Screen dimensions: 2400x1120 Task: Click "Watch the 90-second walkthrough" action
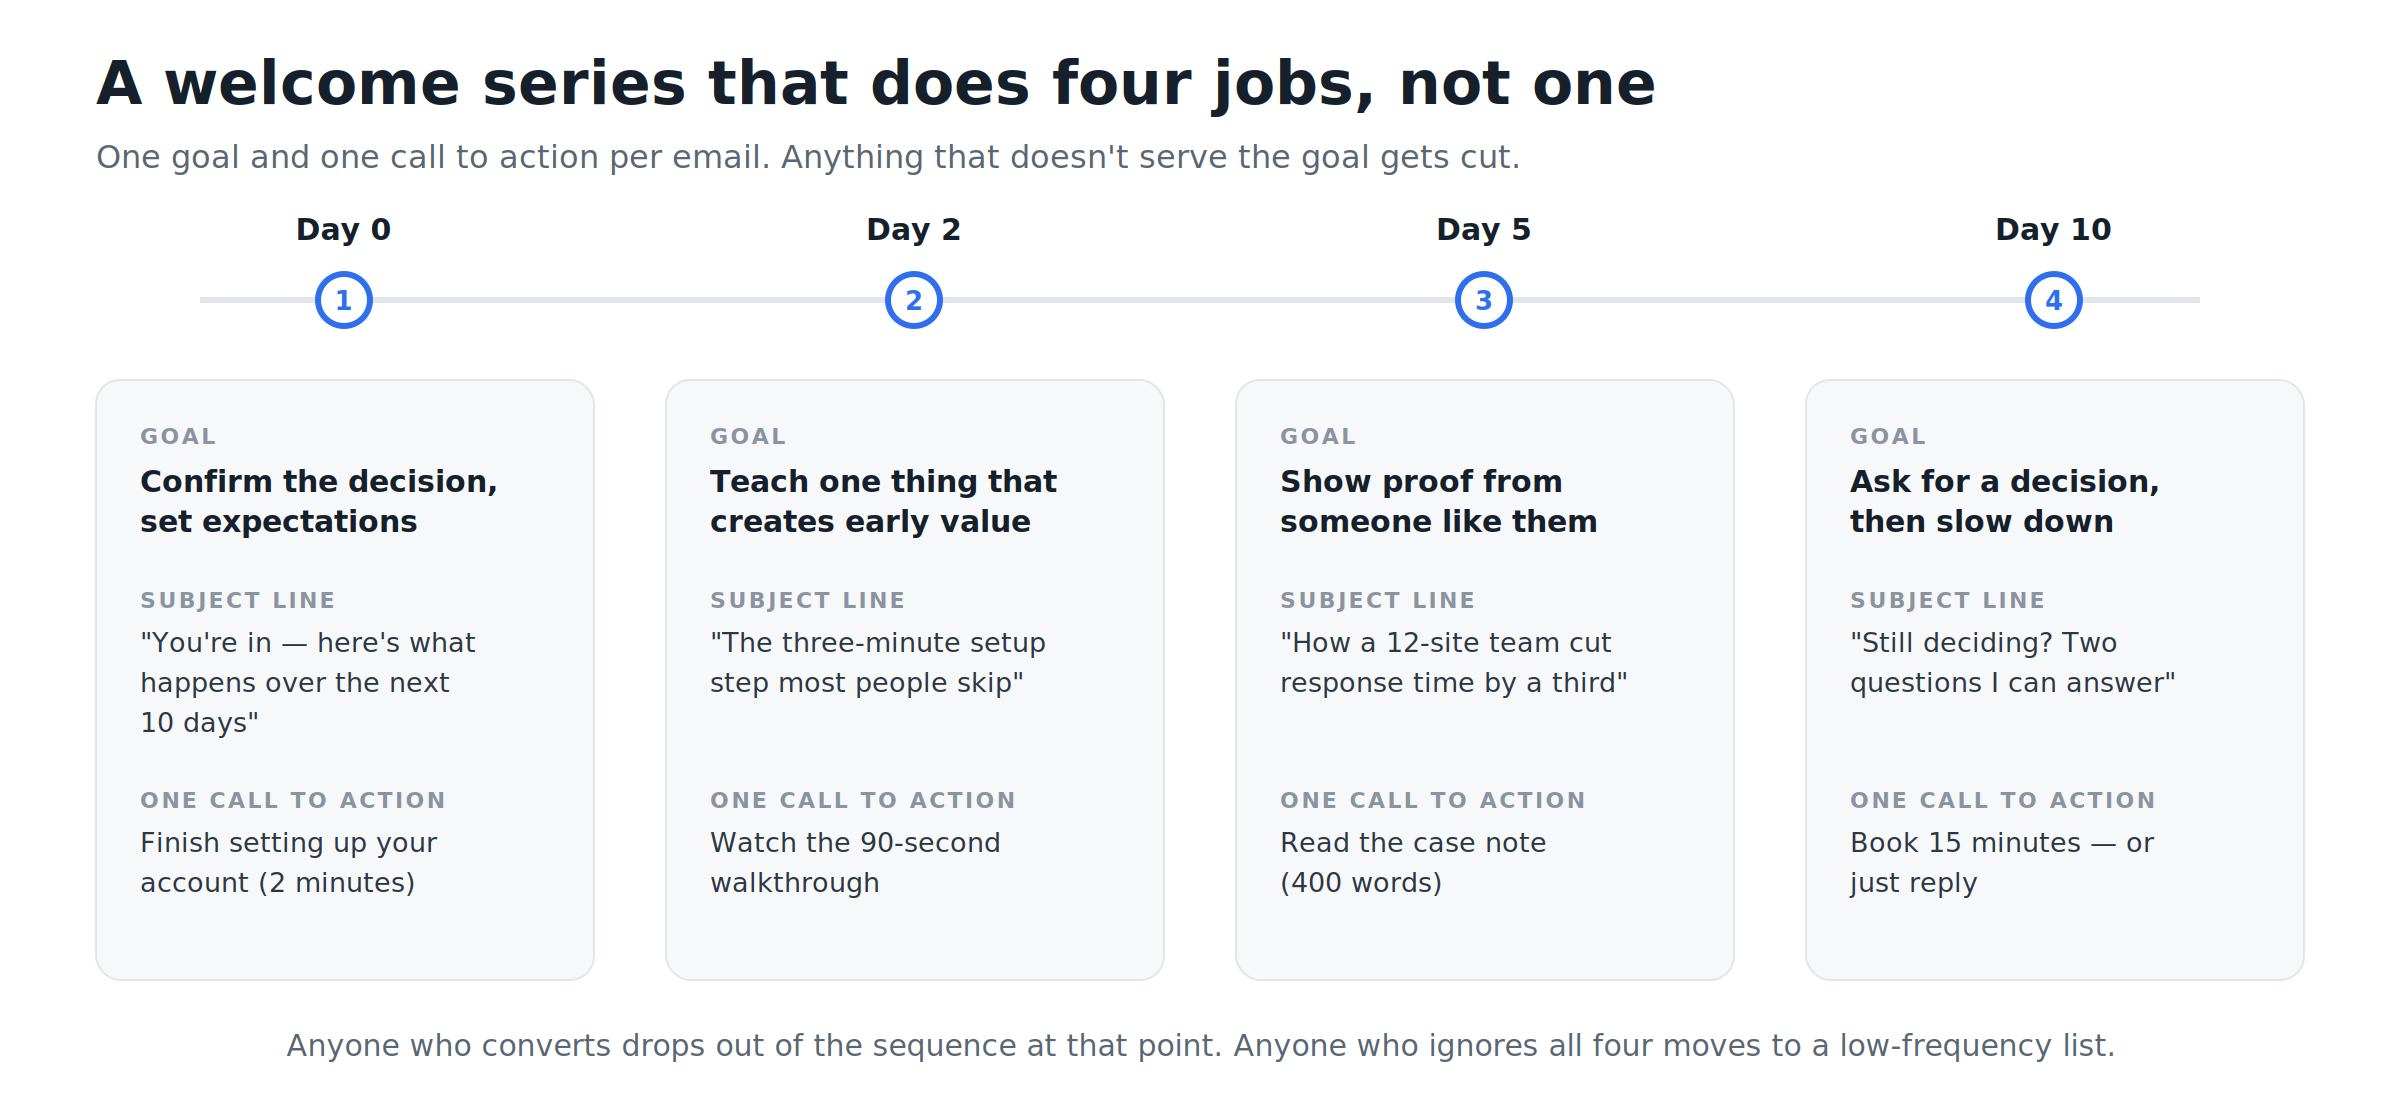[856, 862]
